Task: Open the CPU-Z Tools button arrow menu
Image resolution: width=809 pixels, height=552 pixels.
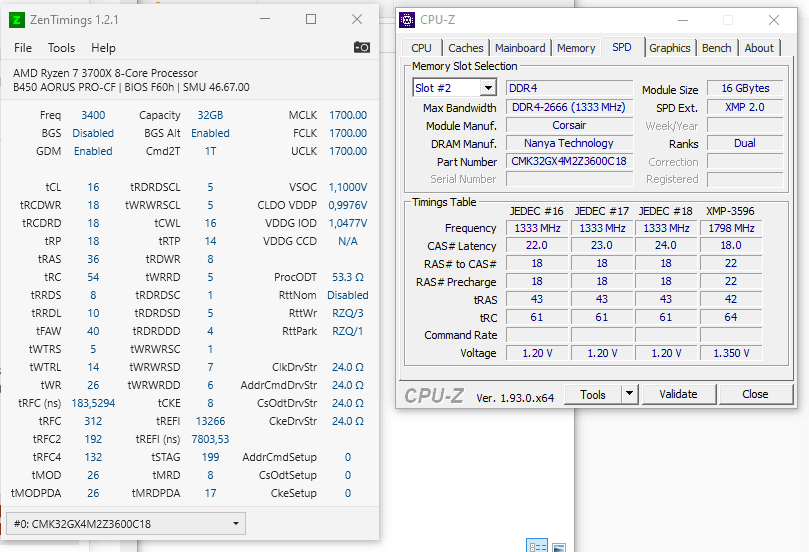Action: pos(629,394)
